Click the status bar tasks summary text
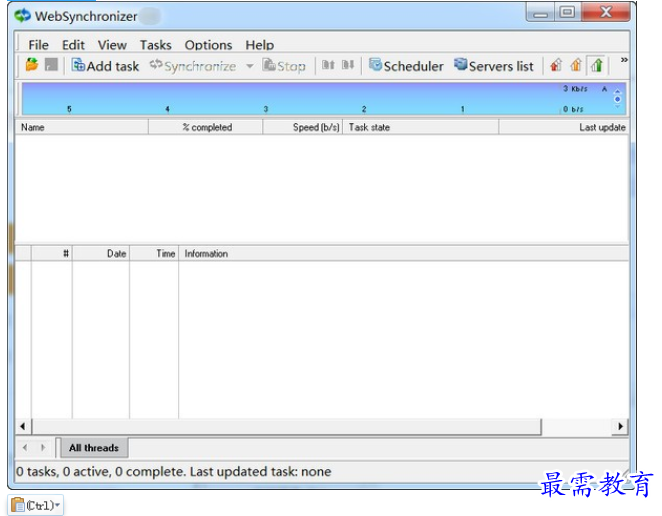Image resolution: width=662 pixels, height=516 pixels. point(174,471)
